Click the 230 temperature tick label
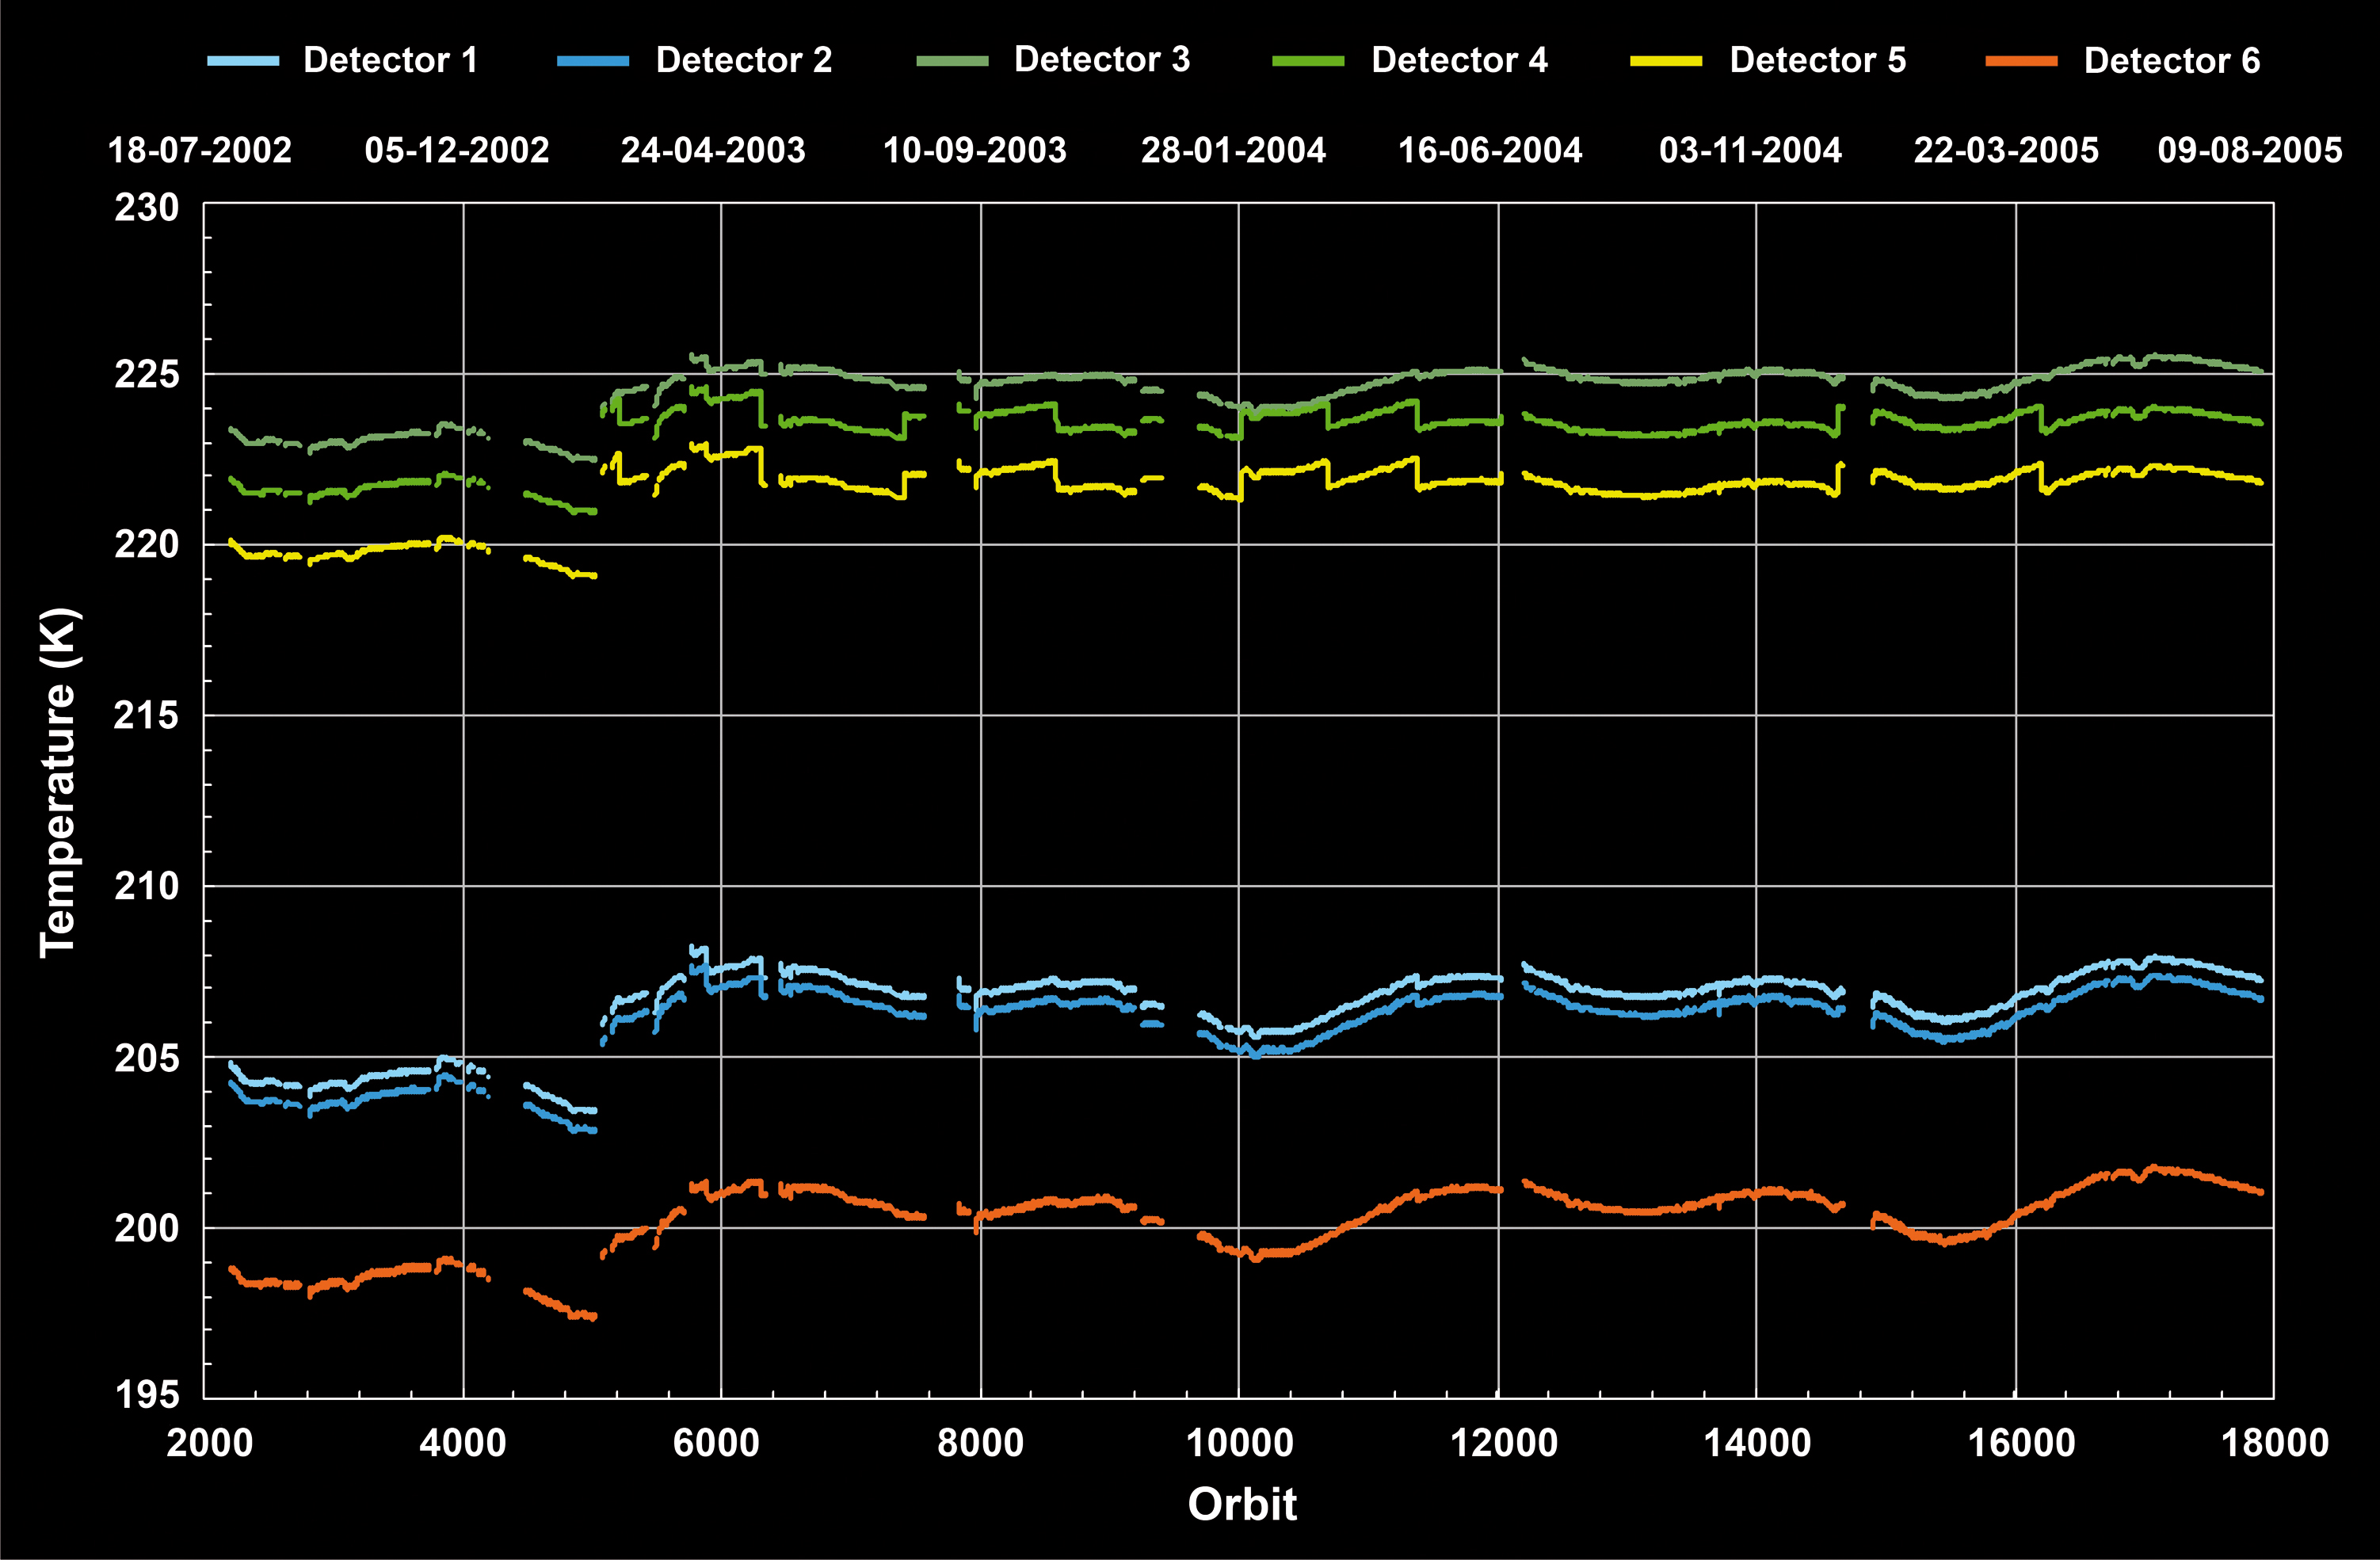The image size is (2380, 1560). [x=146, y=208]
